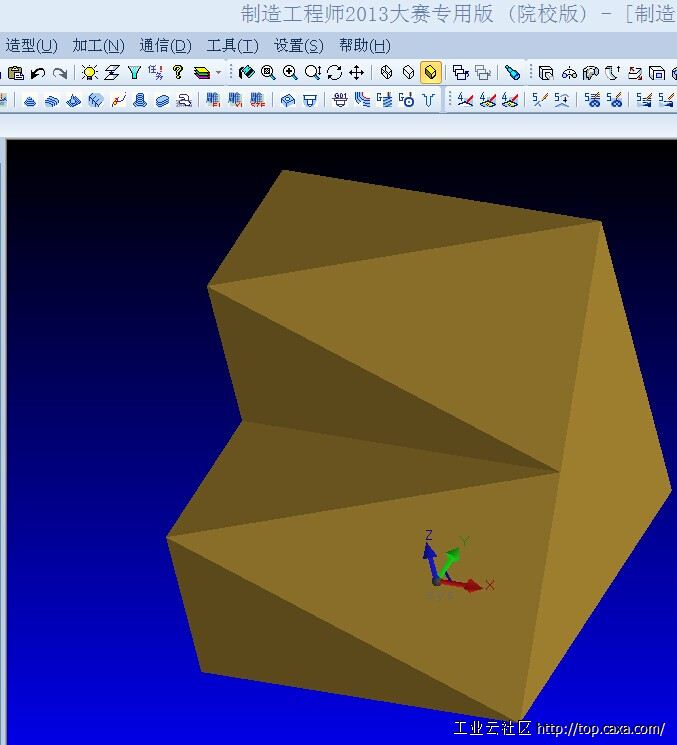Screen dimensions: 677x745
Task: Open the 设置(S) menu
Action: [x=298, y=46]
